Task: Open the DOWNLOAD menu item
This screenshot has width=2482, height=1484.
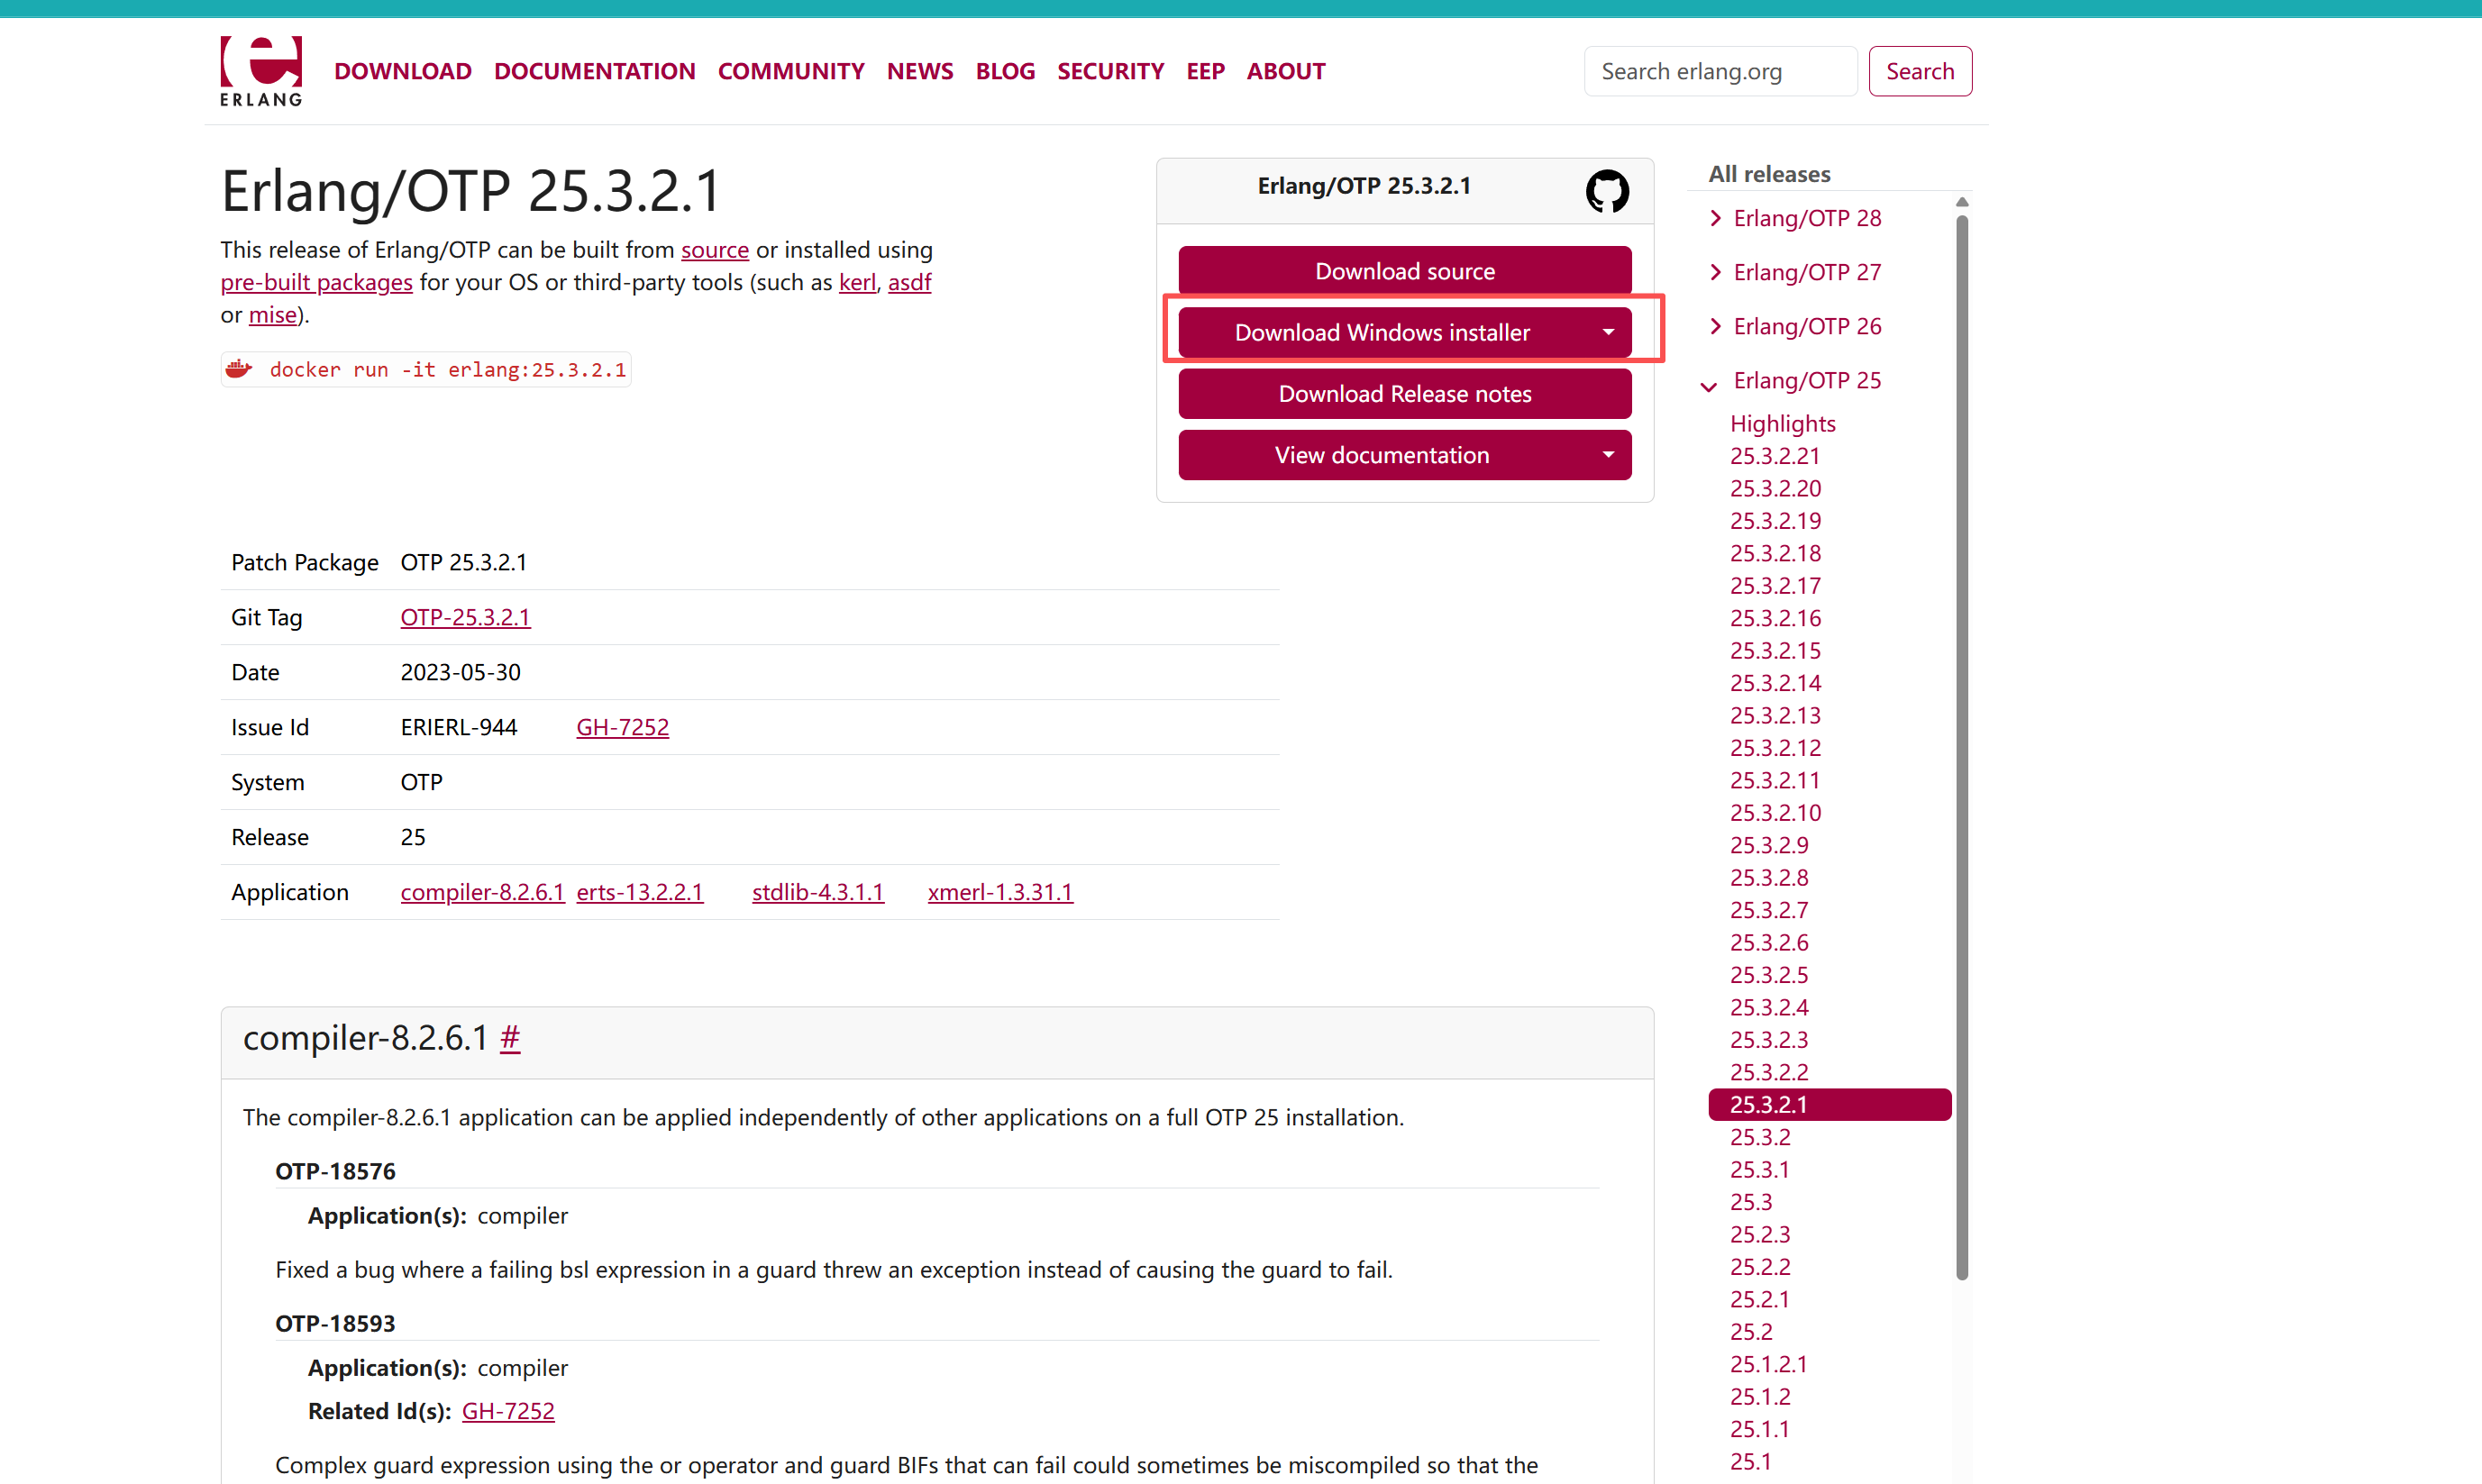Action: [402, 71]
